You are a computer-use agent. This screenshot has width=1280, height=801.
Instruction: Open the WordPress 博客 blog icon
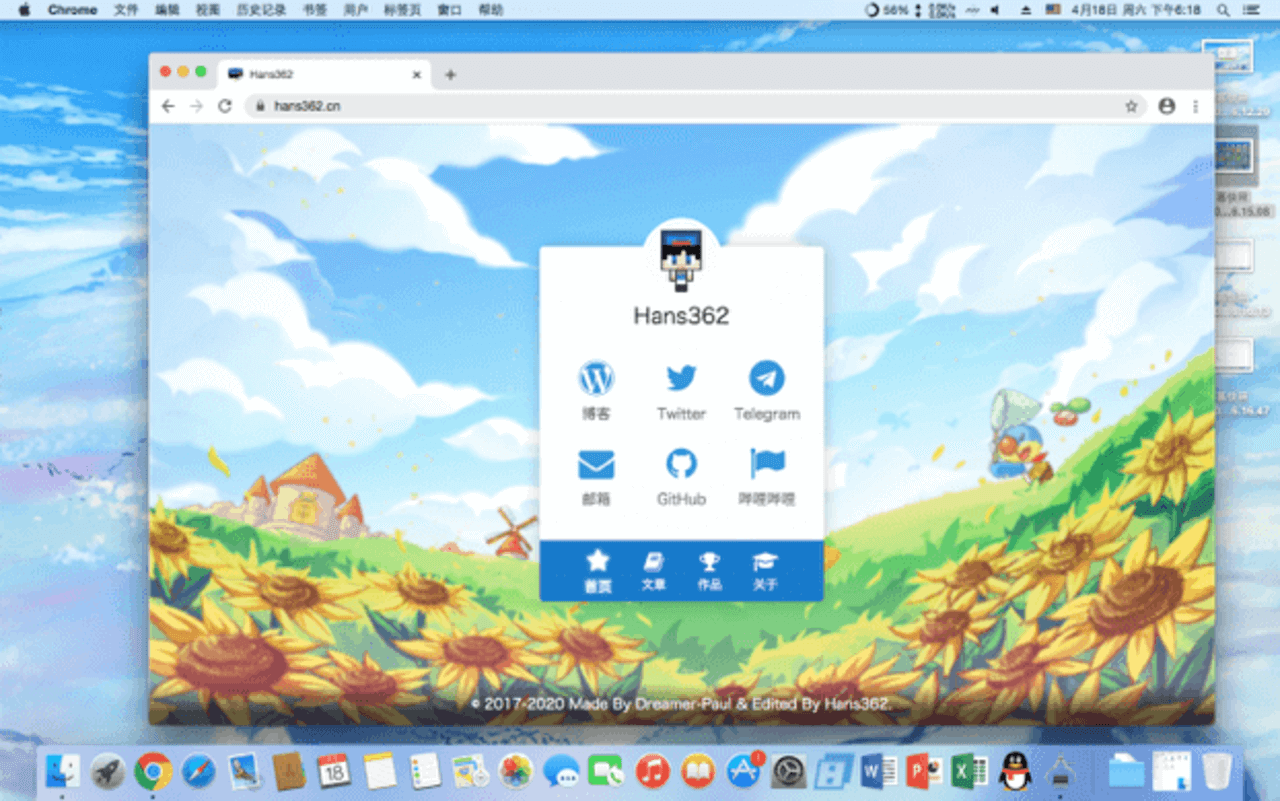coord(596,379)
